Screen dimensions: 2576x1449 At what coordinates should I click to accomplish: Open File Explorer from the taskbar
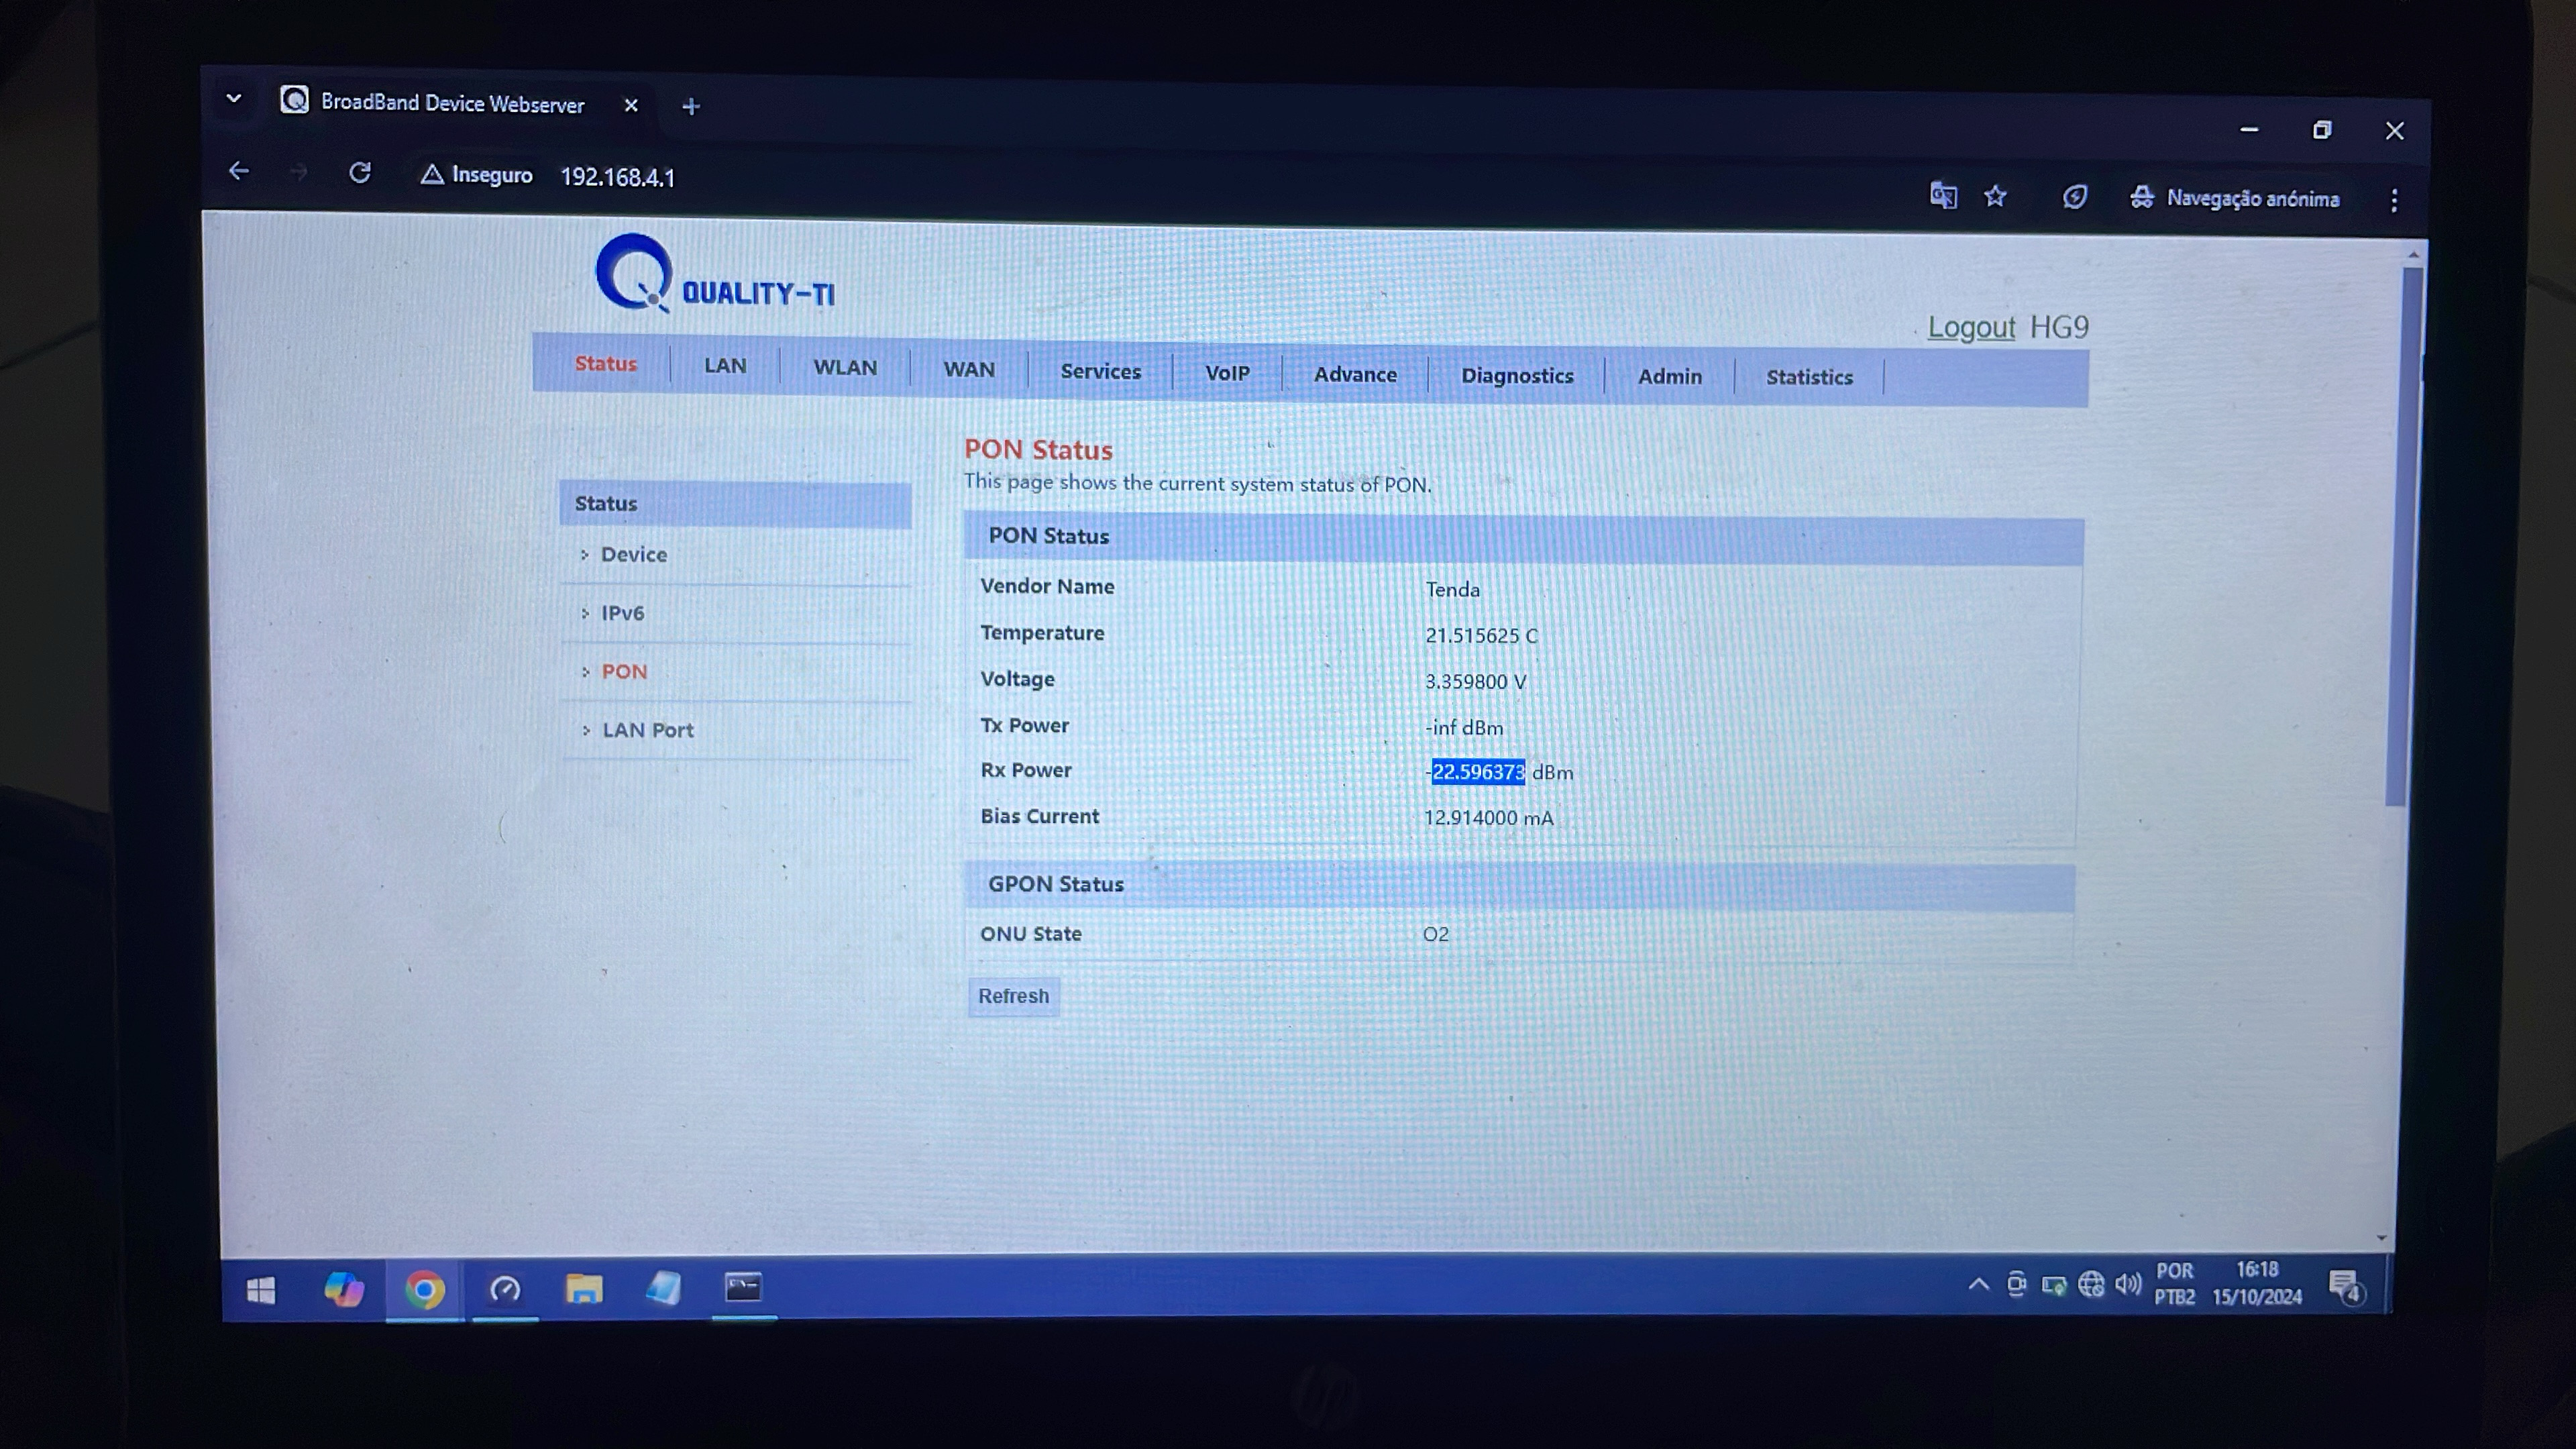point(584,1289)
